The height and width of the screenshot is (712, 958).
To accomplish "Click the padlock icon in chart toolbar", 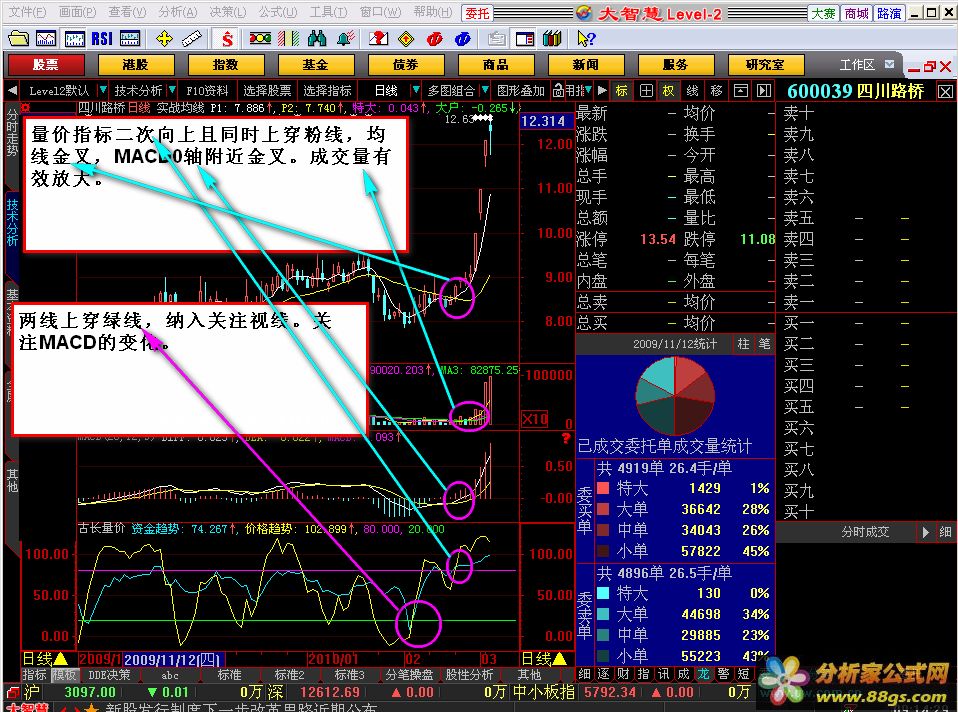I will click(558, 90).
